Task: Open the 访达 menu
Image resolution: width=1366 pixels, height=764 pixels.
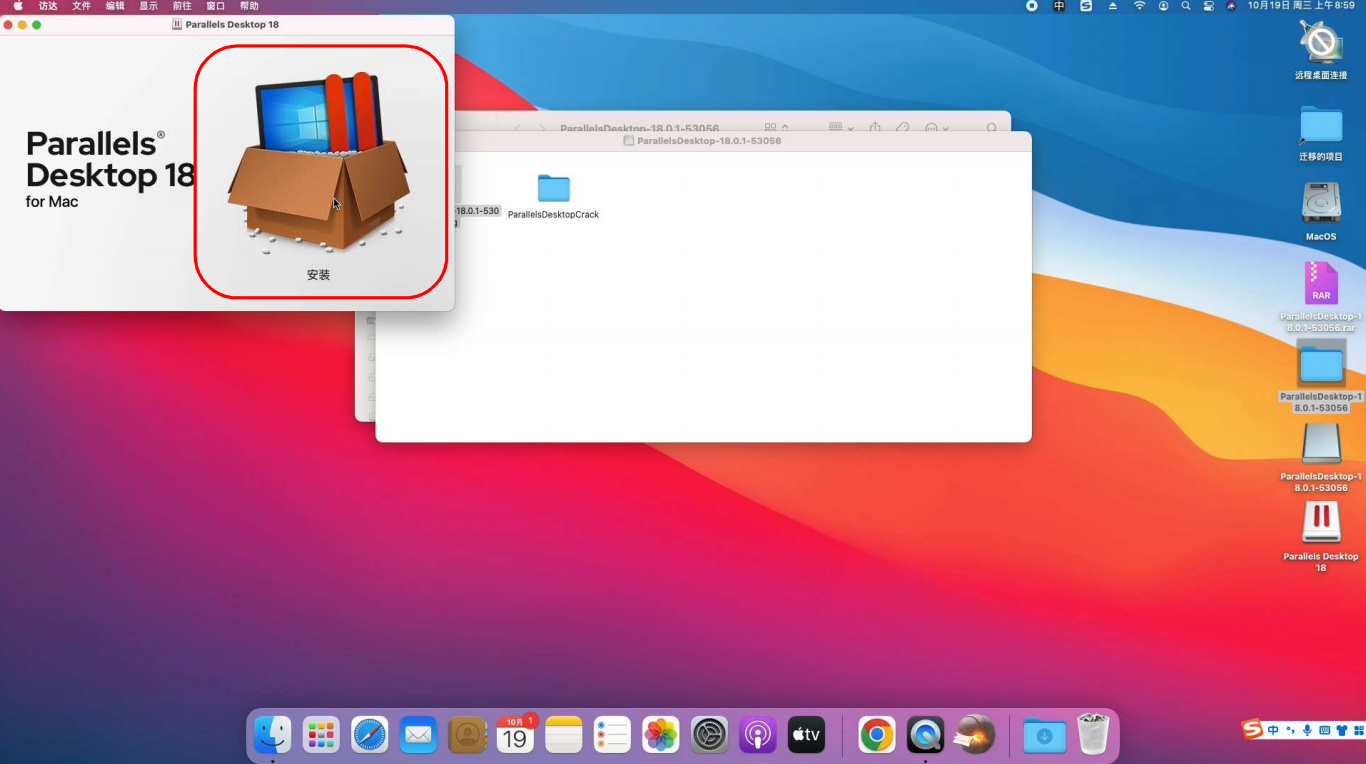Action: 48,6
